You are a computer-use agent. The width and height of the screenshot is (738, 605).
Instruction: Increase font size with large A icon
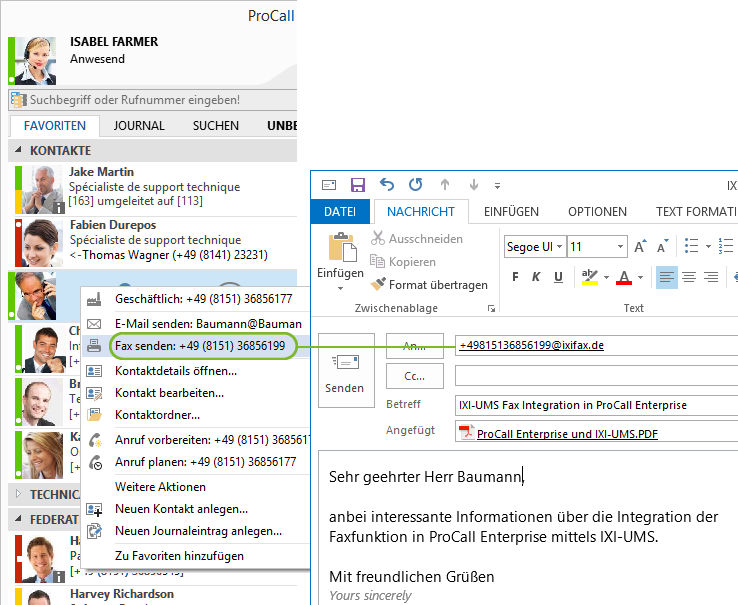point(640,246)
